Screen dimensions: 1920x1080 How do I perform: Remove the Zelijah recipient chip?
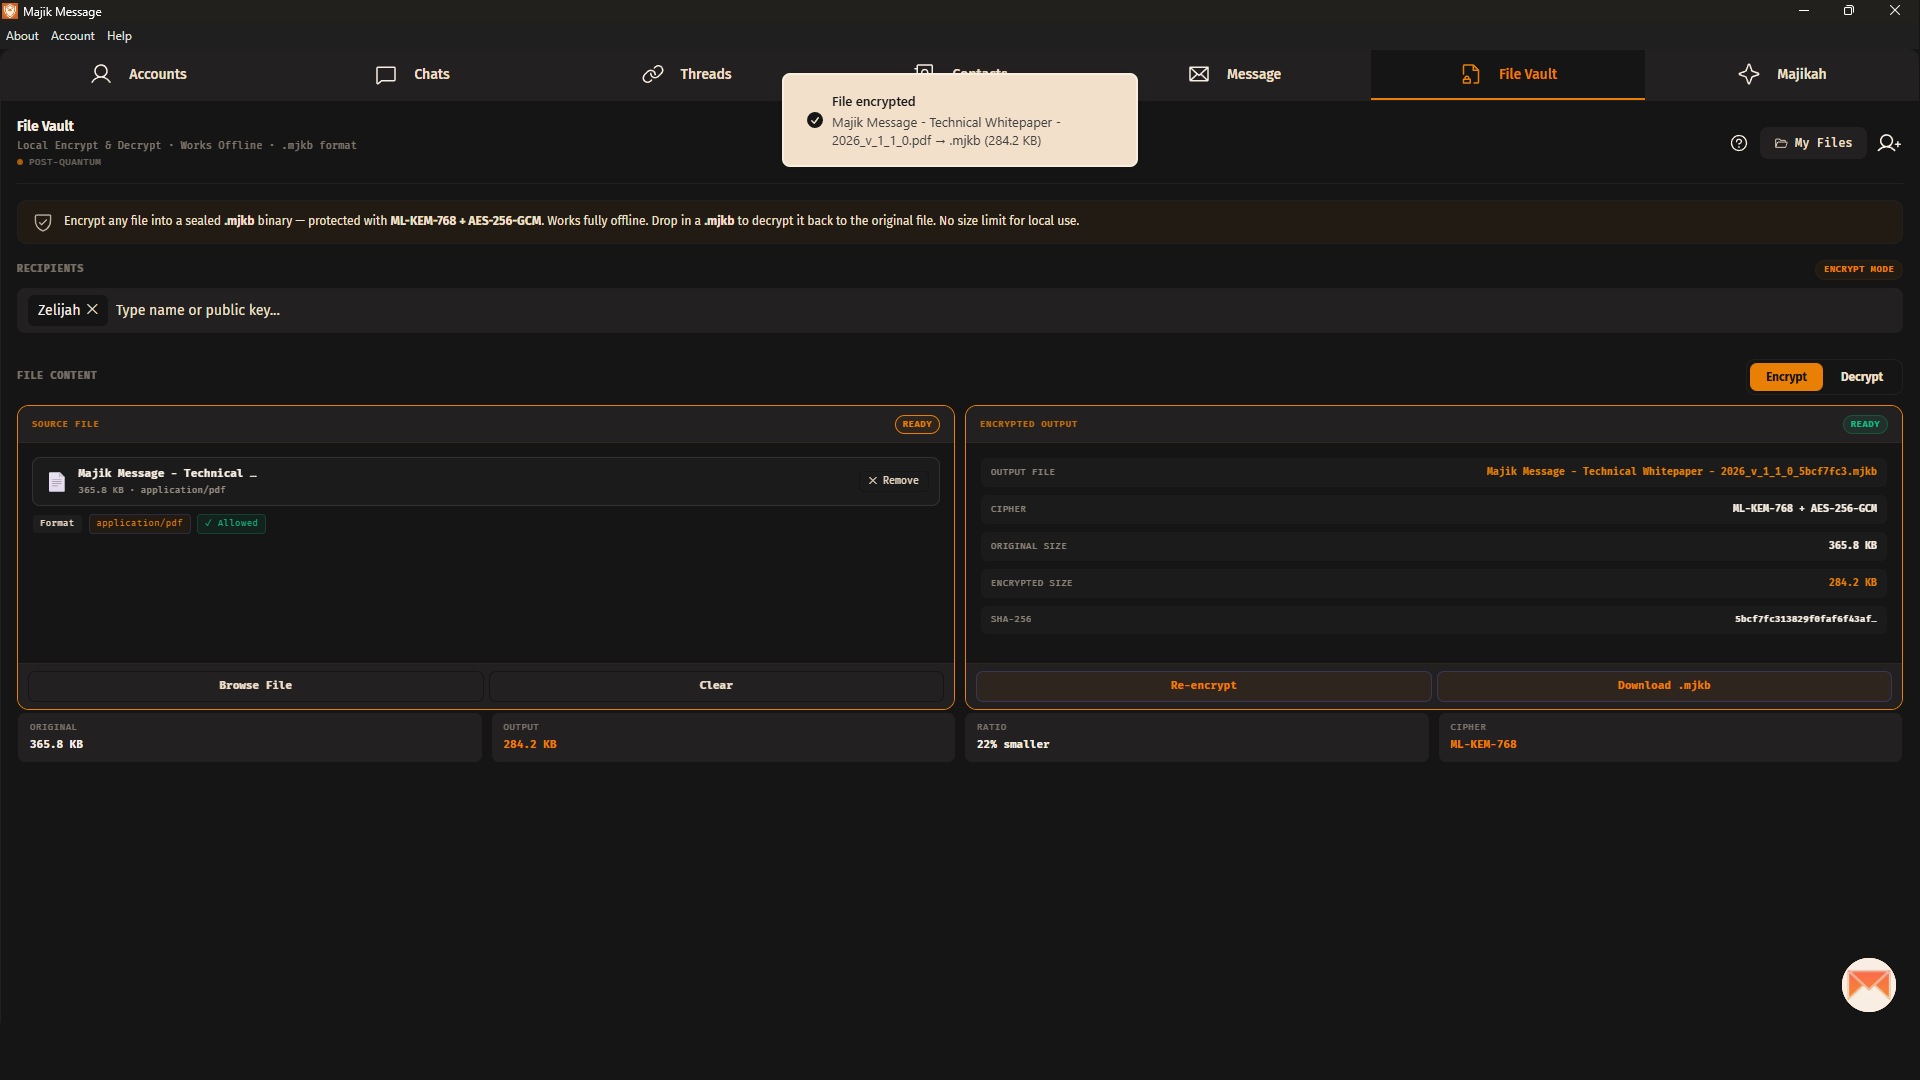(92, 310)
